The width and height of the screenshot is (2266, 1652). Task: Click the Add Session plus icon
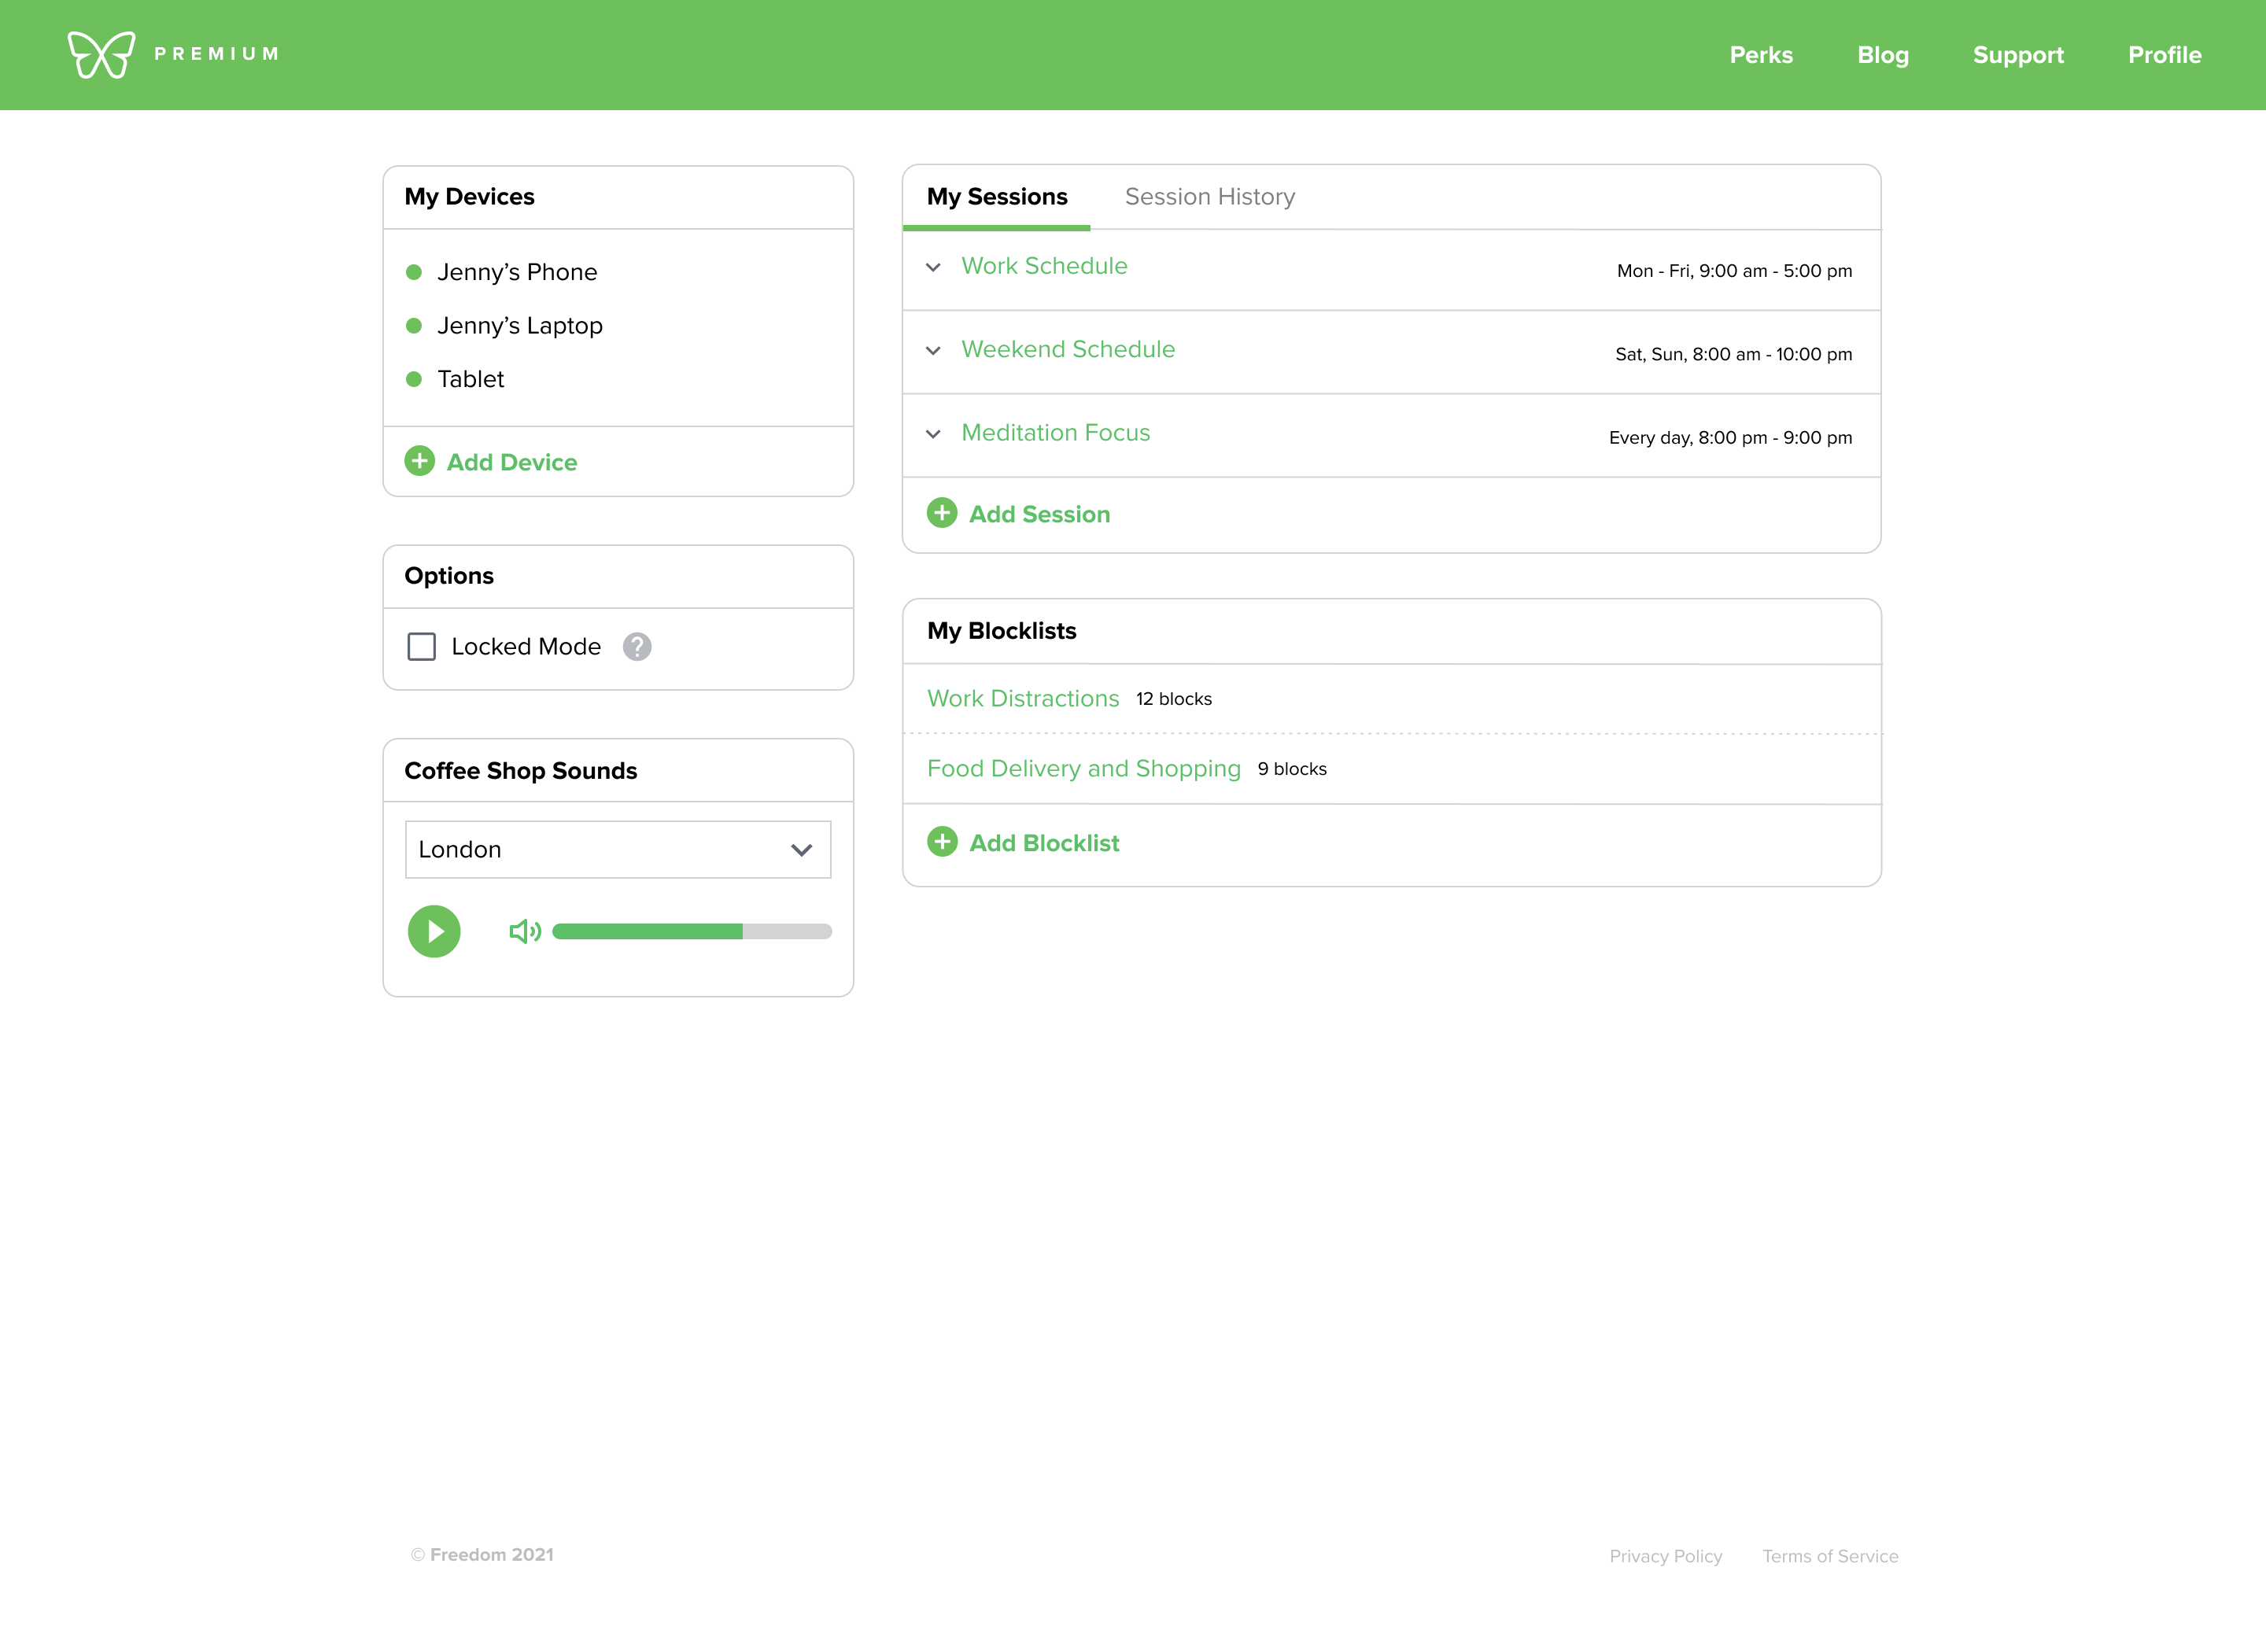pos(941,513)
